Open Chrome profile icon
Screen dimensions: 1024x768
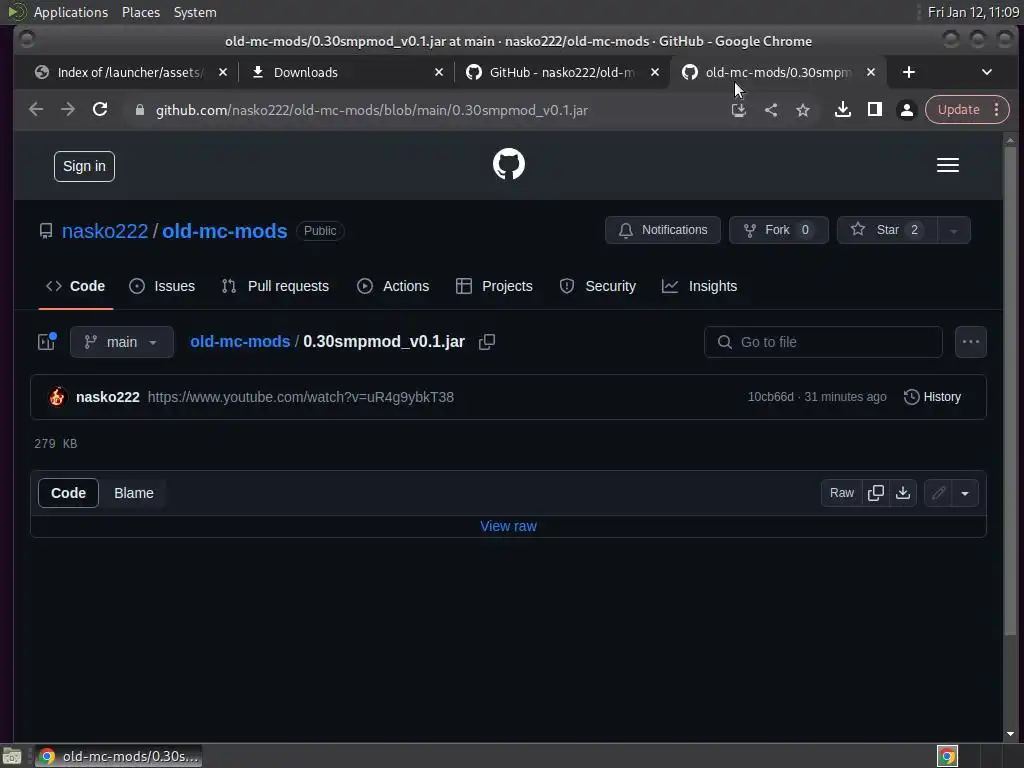pyautogui.click(x=906, y=110)
